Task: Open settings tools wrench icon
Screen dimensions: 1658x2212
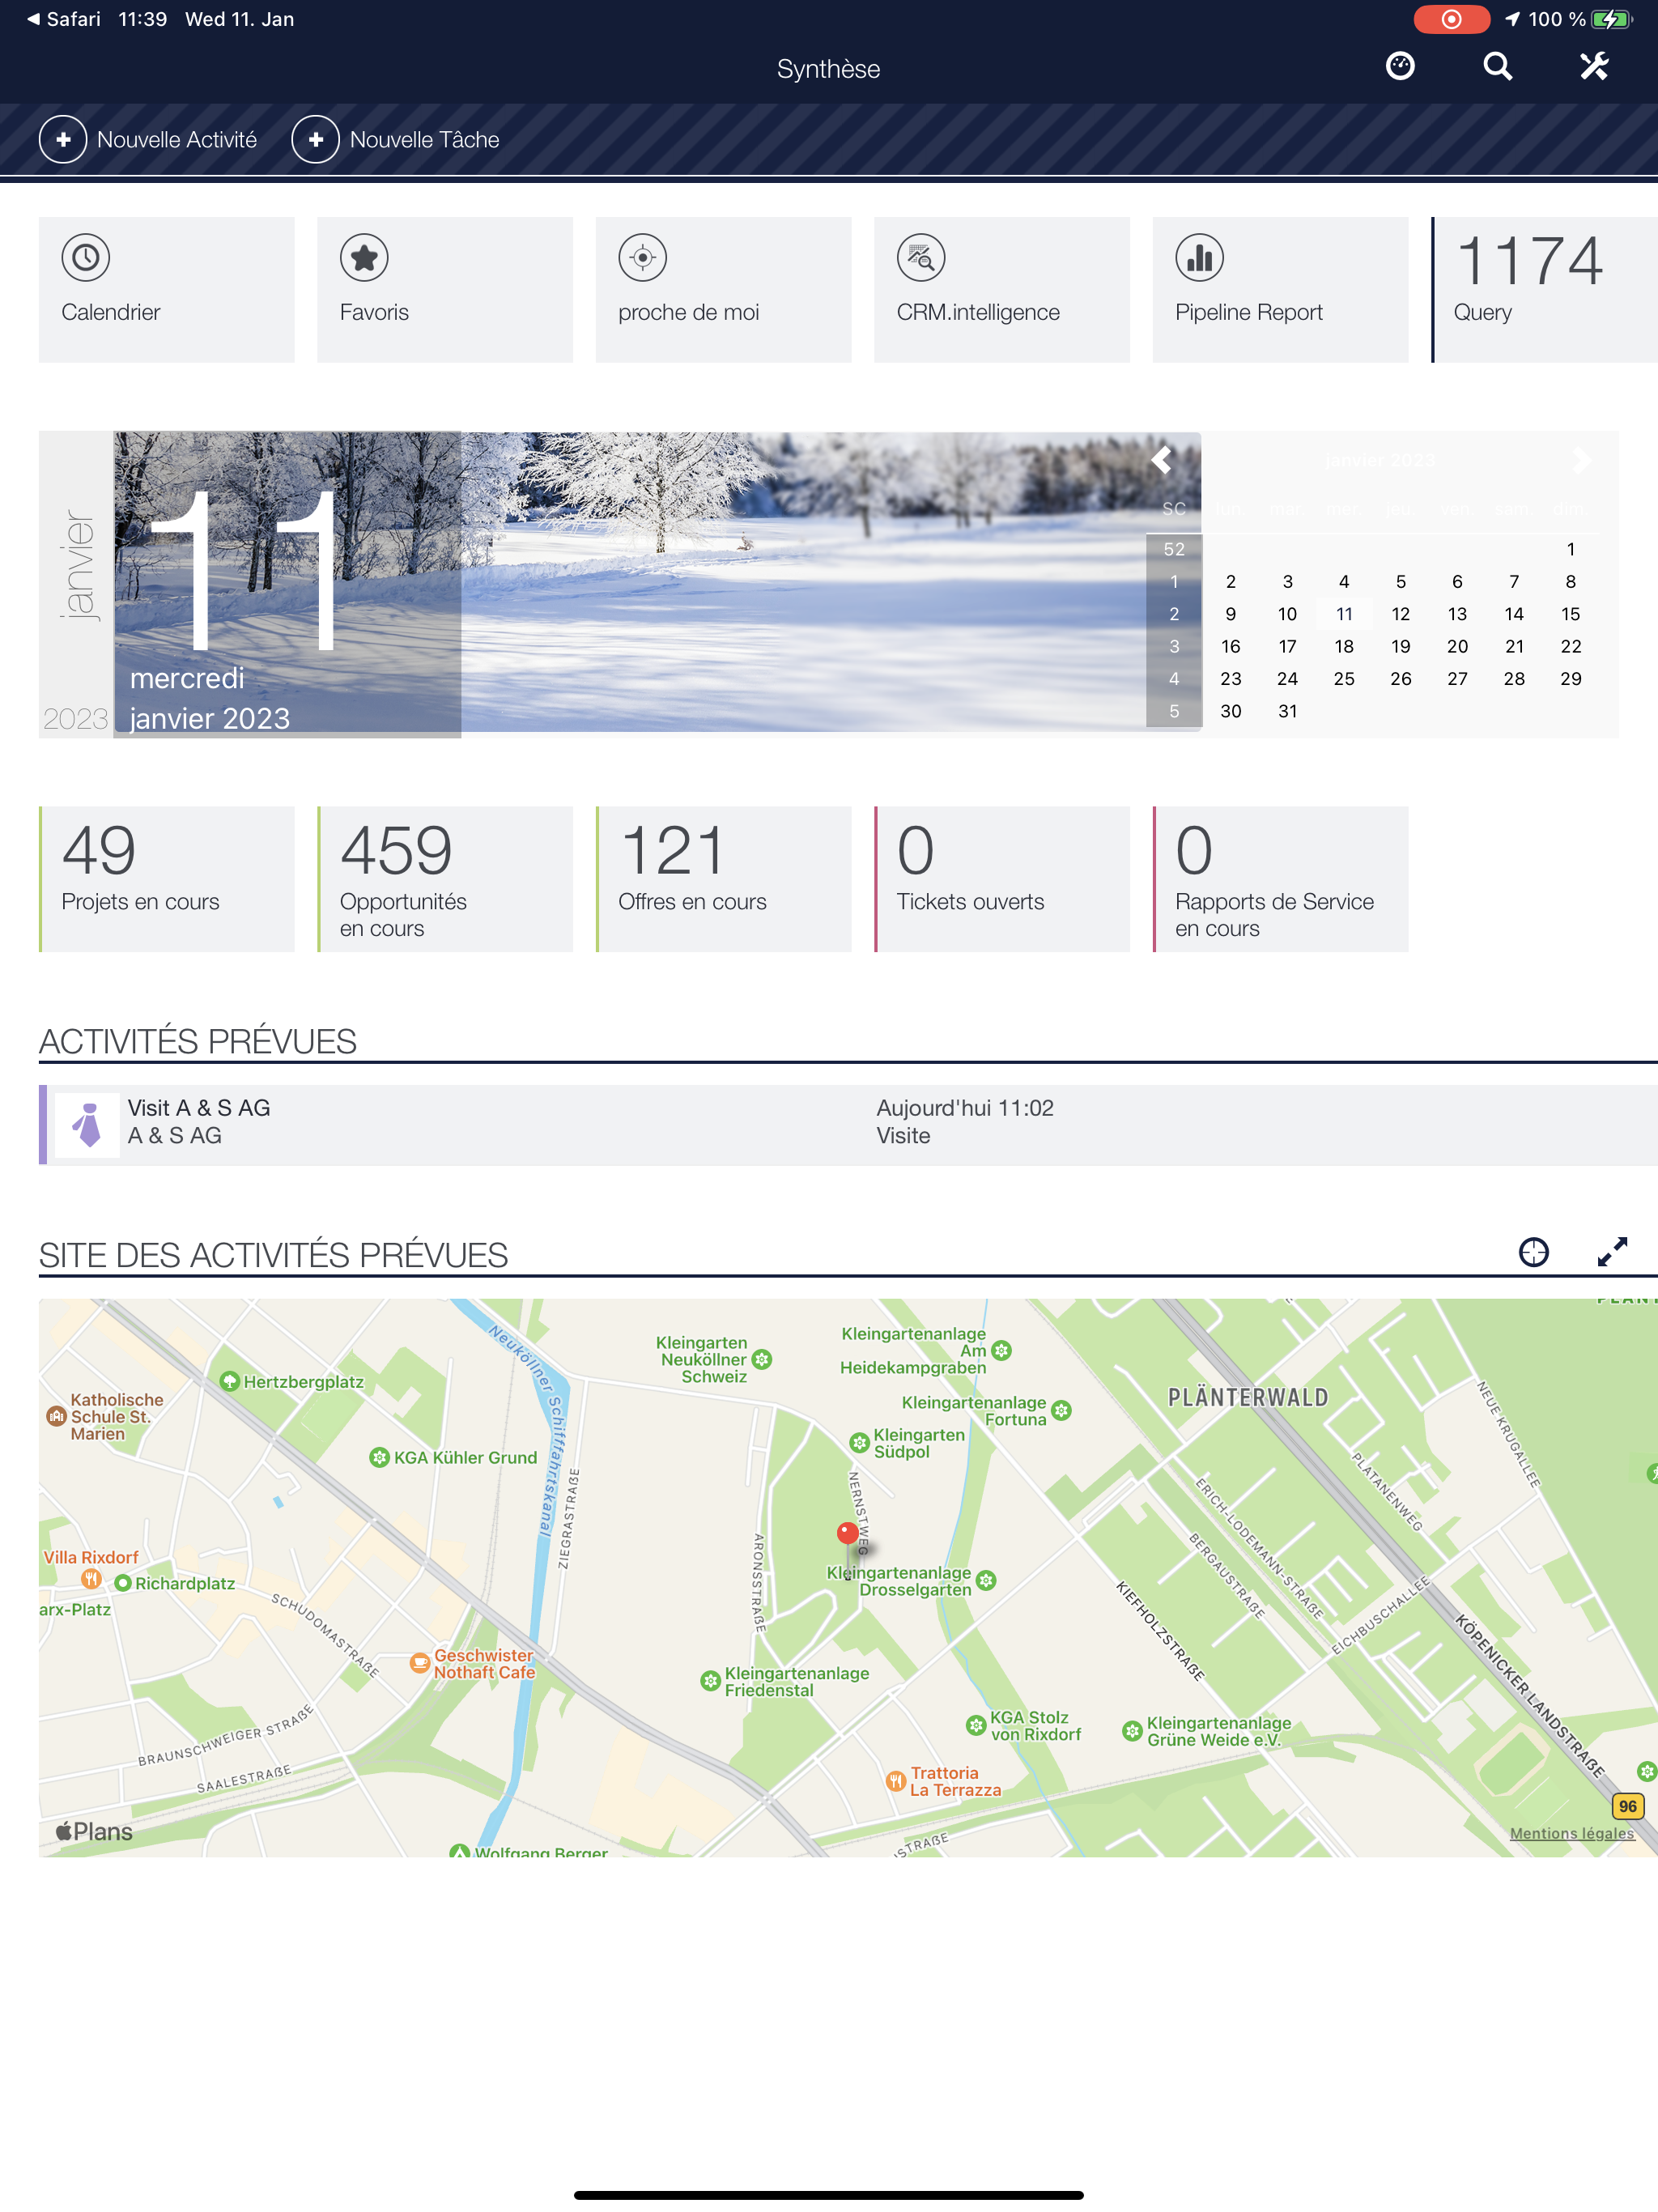Action: (x=1594, y=66)
